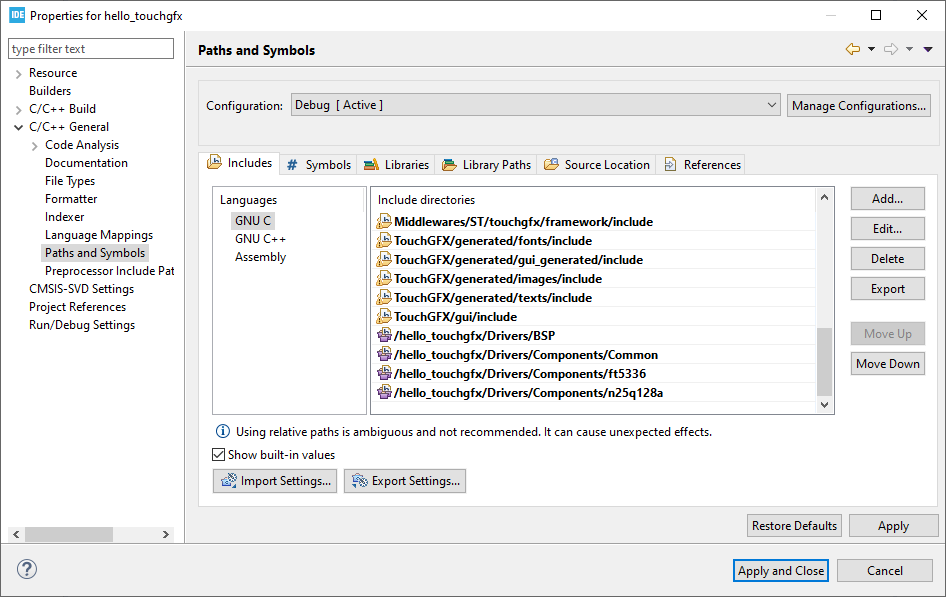
Task: Click the forward navigation arrow icon
Action: (x=890, y=49)
